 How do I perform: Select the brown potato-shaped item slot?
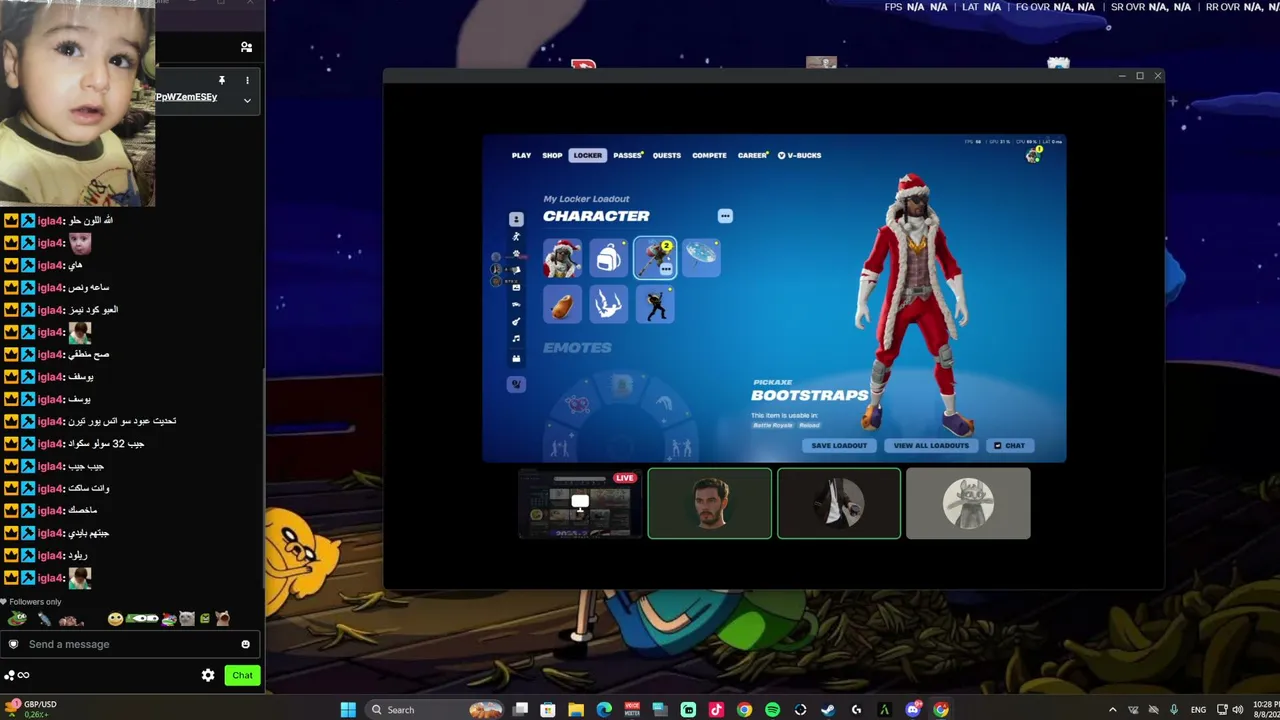click(x=562, y=304)
